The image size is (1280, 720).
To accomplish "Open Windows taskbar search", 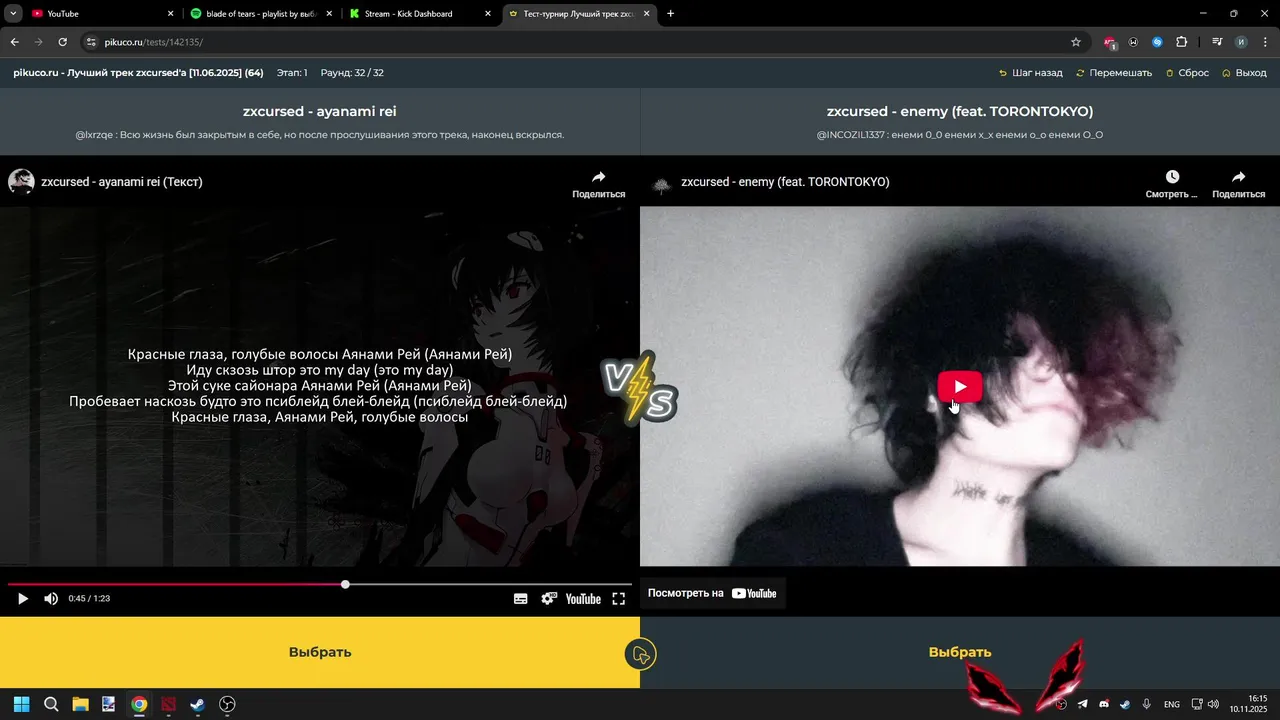I will pos(51,704).
